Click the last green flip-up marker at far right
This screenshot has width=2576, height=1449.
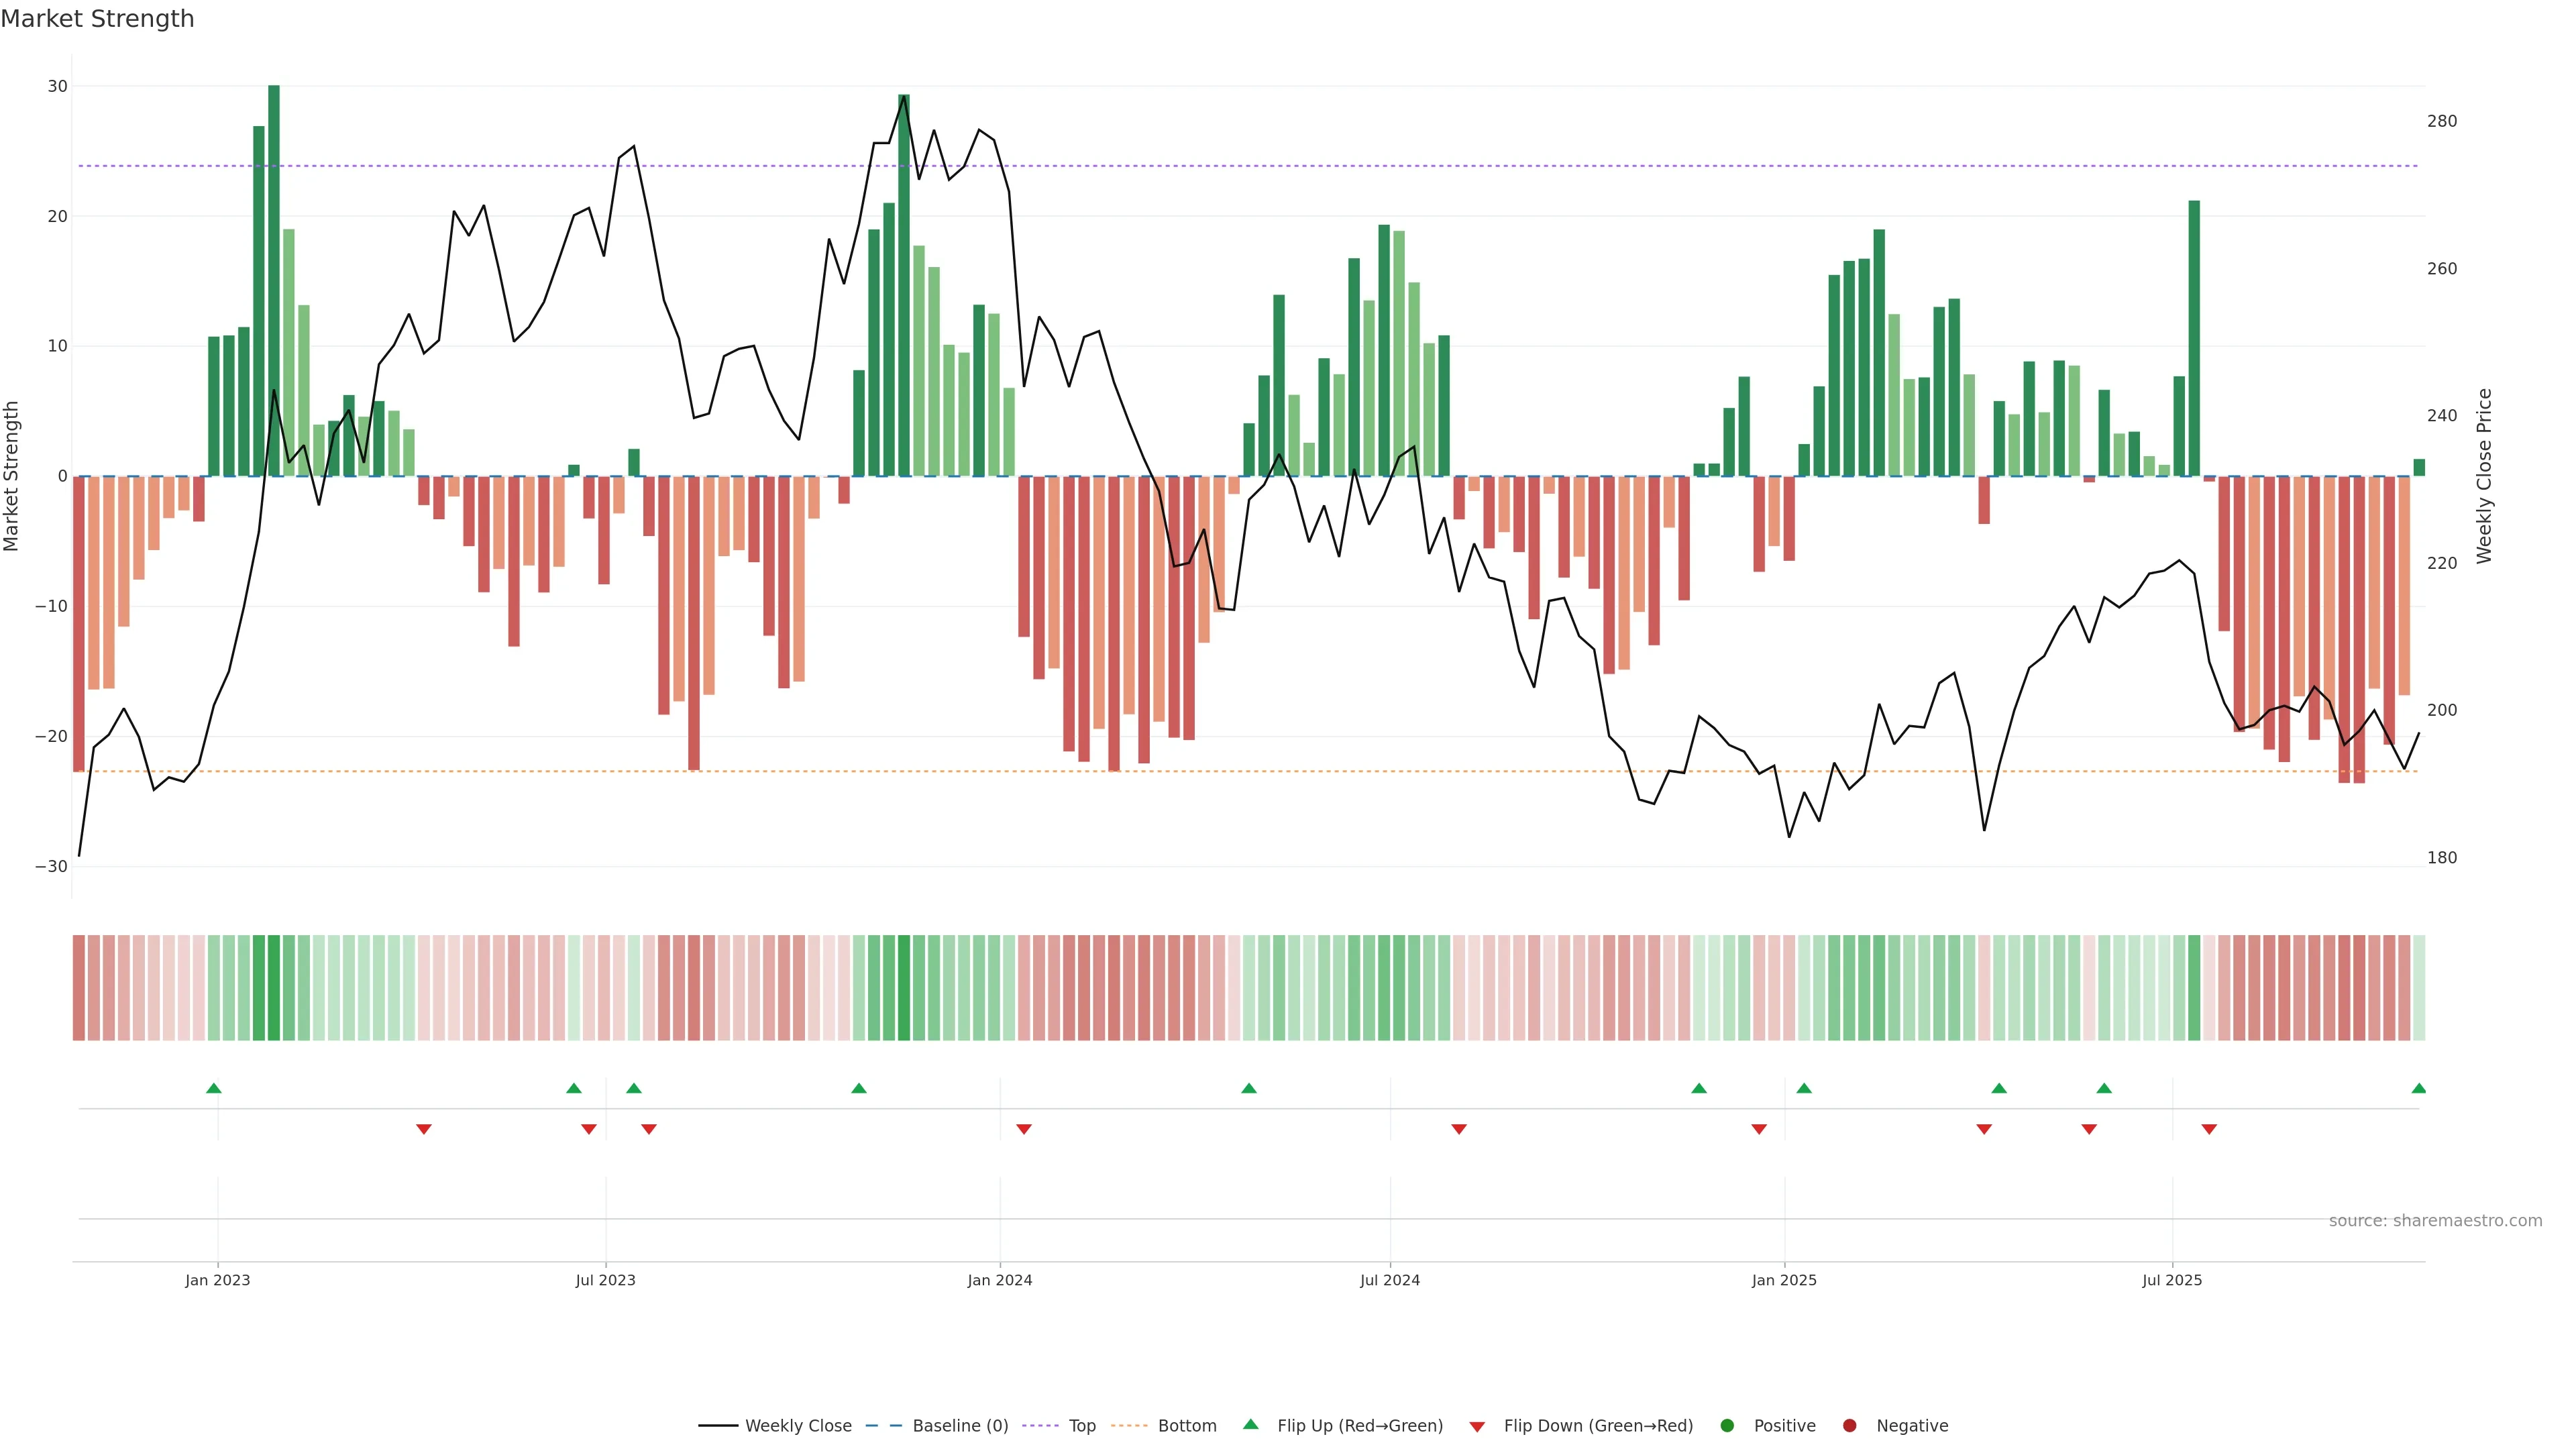(2419, 1088)
